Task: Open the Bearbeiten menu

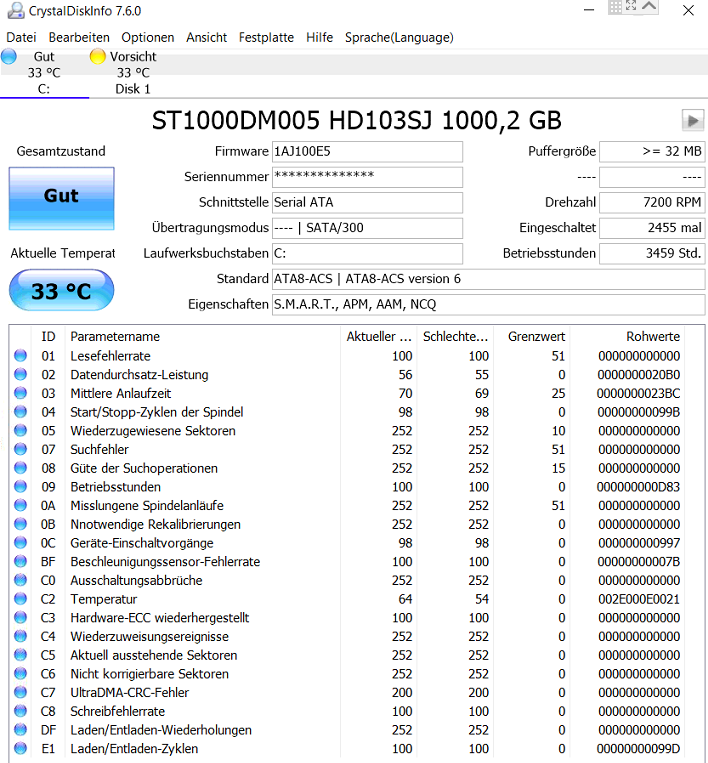Action: 79,37
